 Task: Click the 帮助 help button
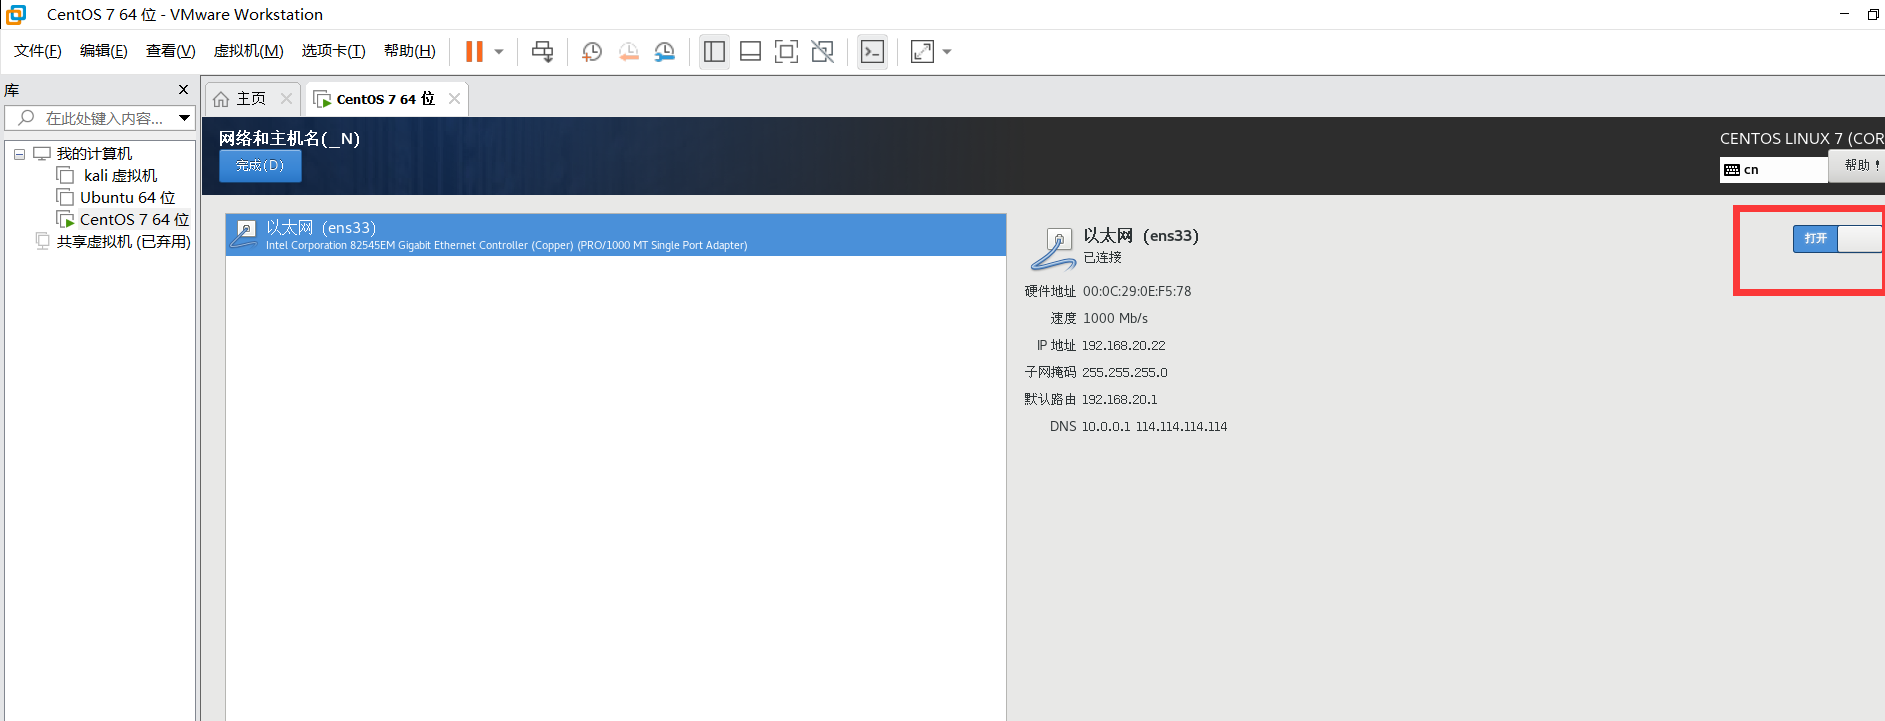[1858, 165]
